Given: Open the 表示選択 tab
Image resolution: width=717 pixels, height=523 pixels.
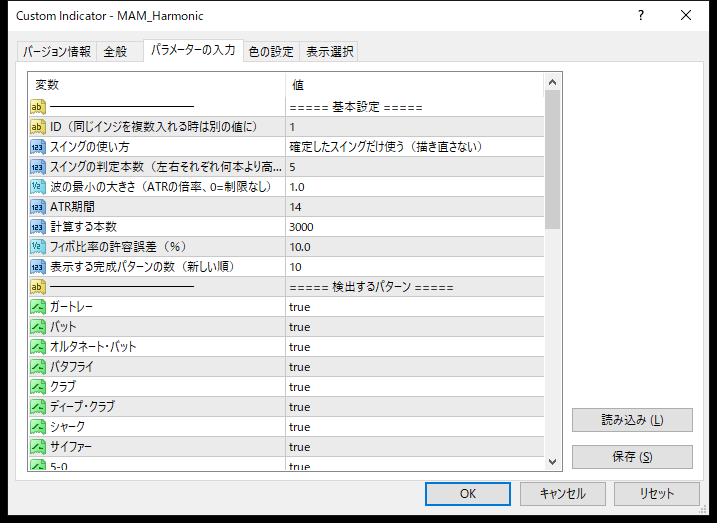Looking at the screenshot, I should point(329,52).
